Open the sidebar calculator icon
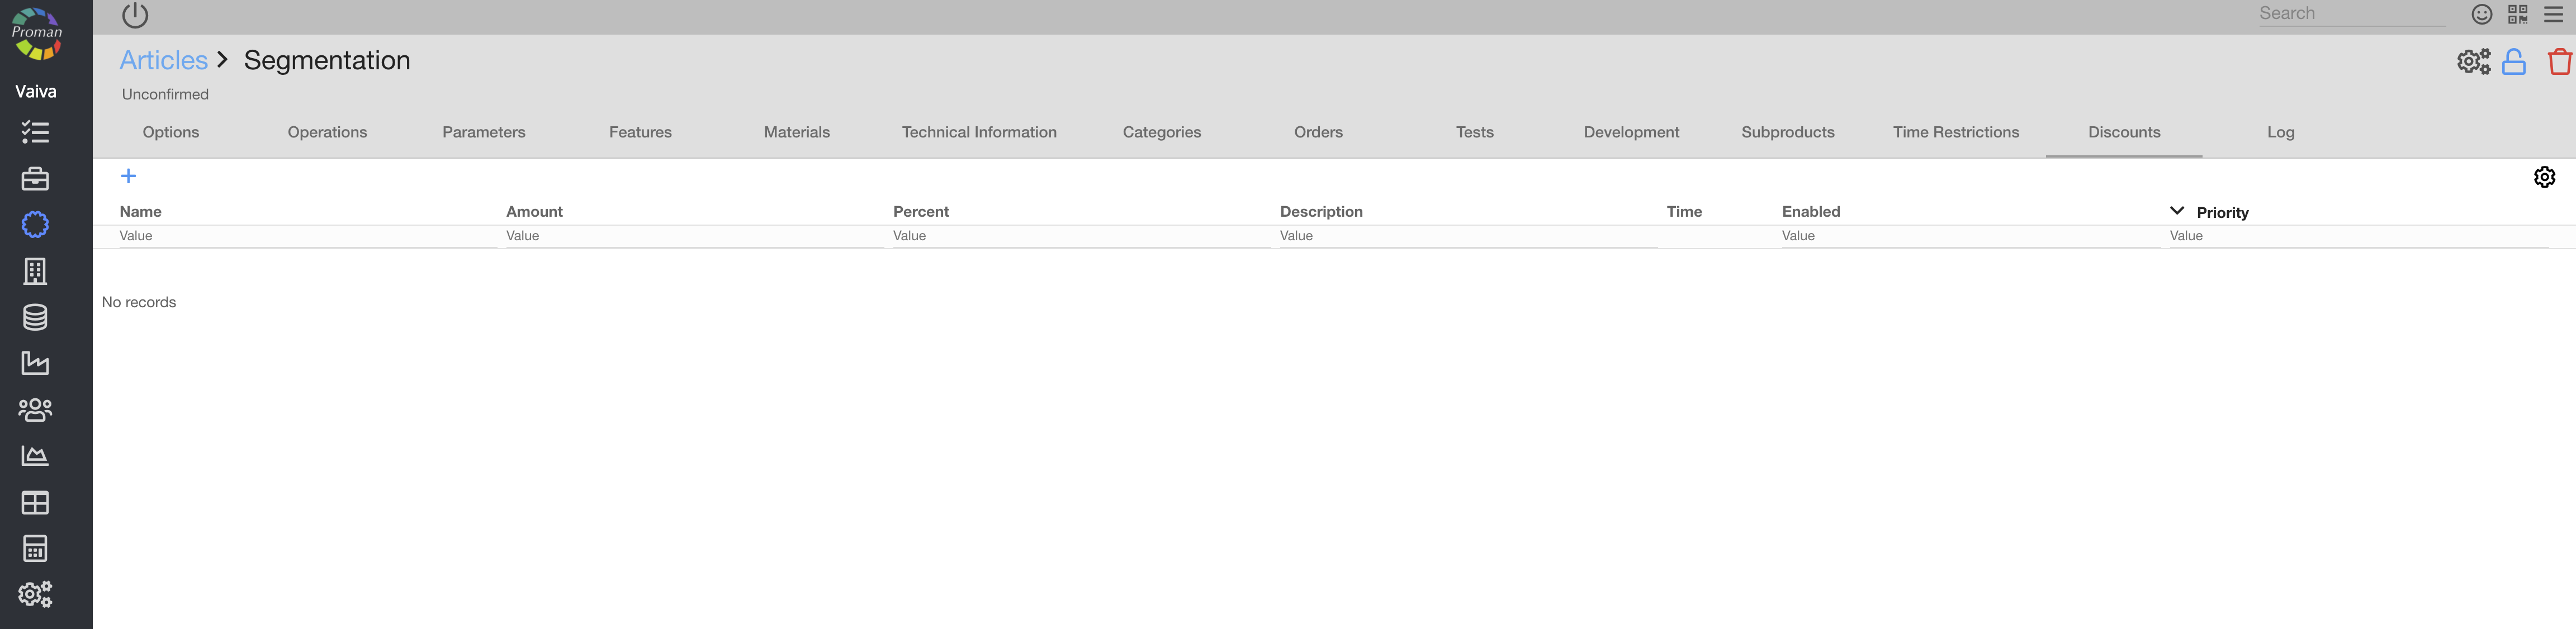2576x629 pixels. (35, 548)
